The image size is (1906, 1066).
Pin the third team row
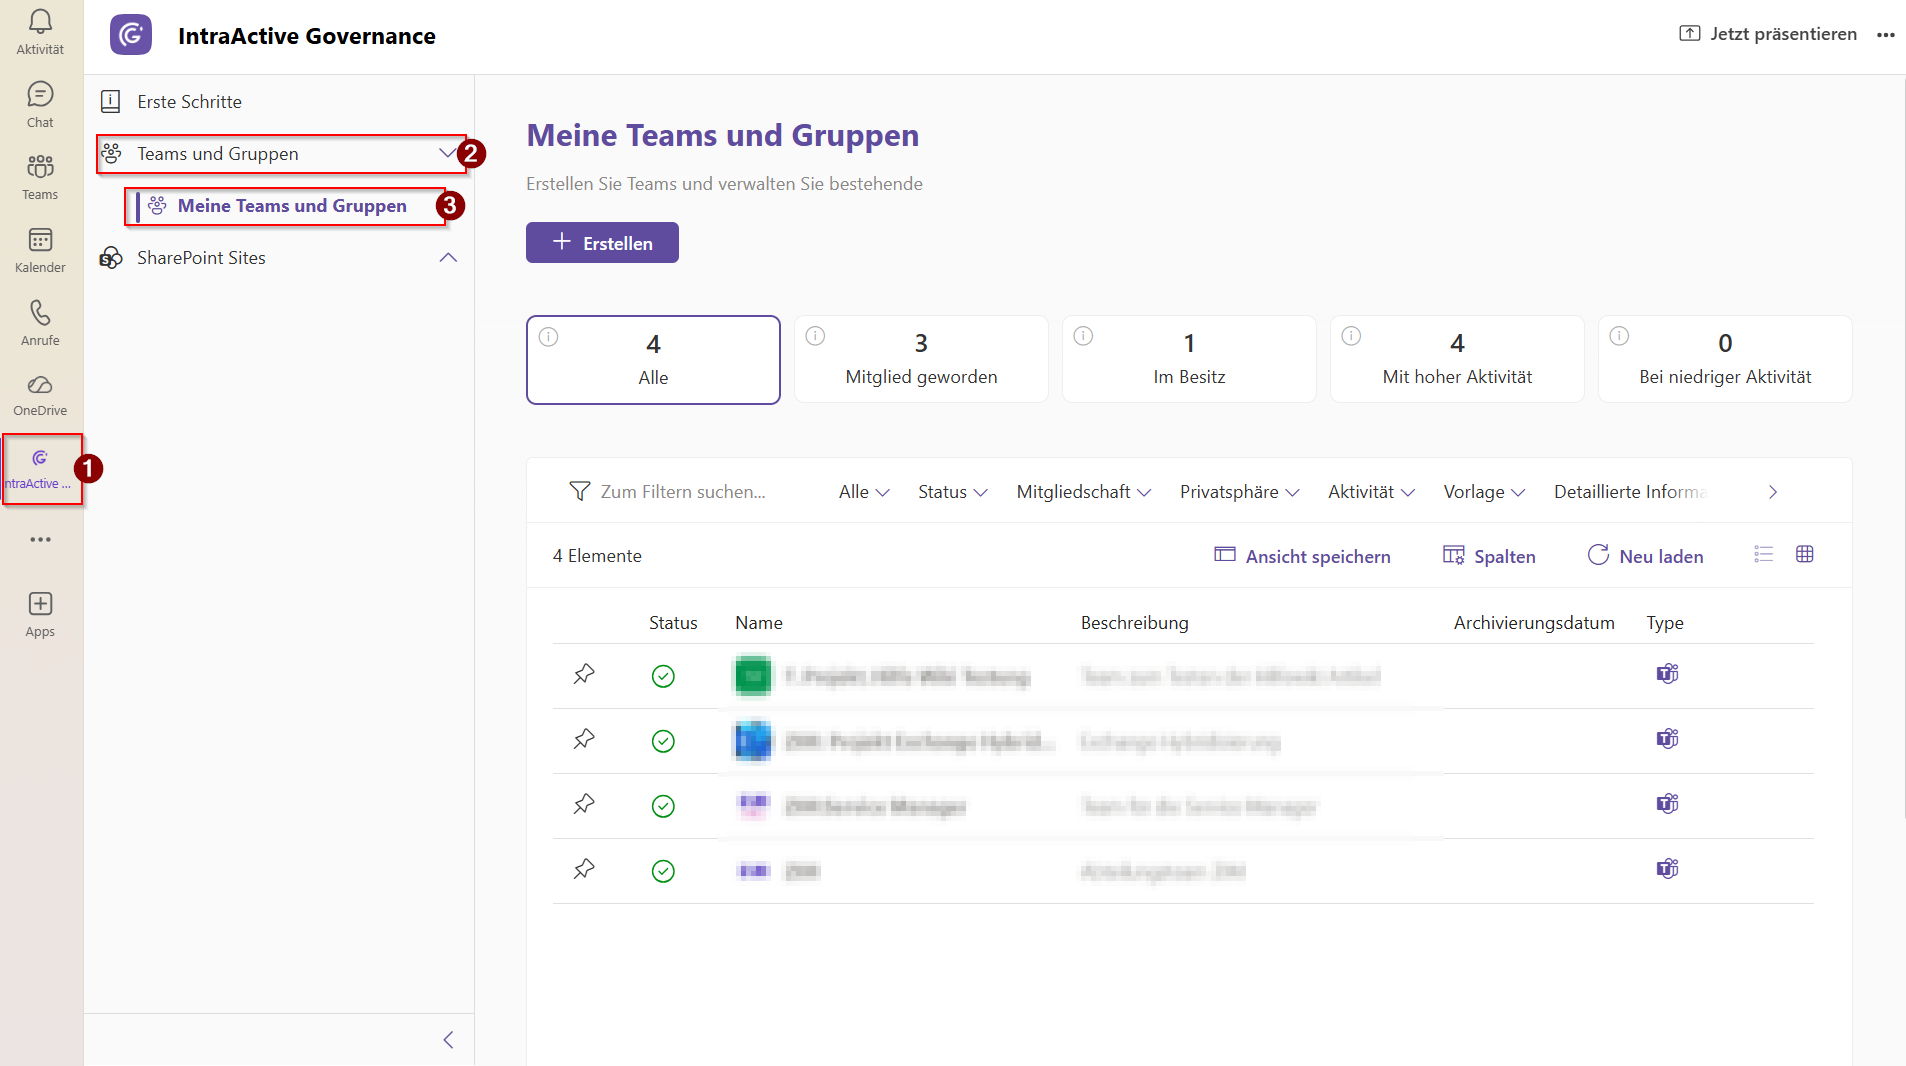tap(584, 804)
